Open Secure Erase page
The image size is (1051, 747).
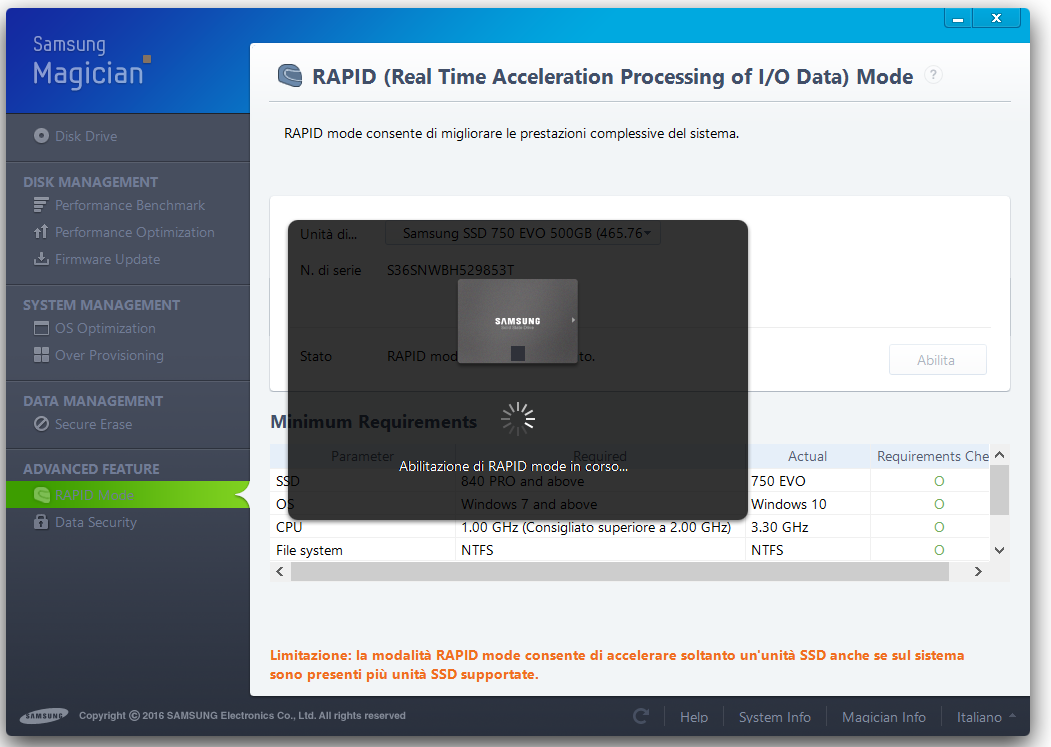[x=93, y=424]
